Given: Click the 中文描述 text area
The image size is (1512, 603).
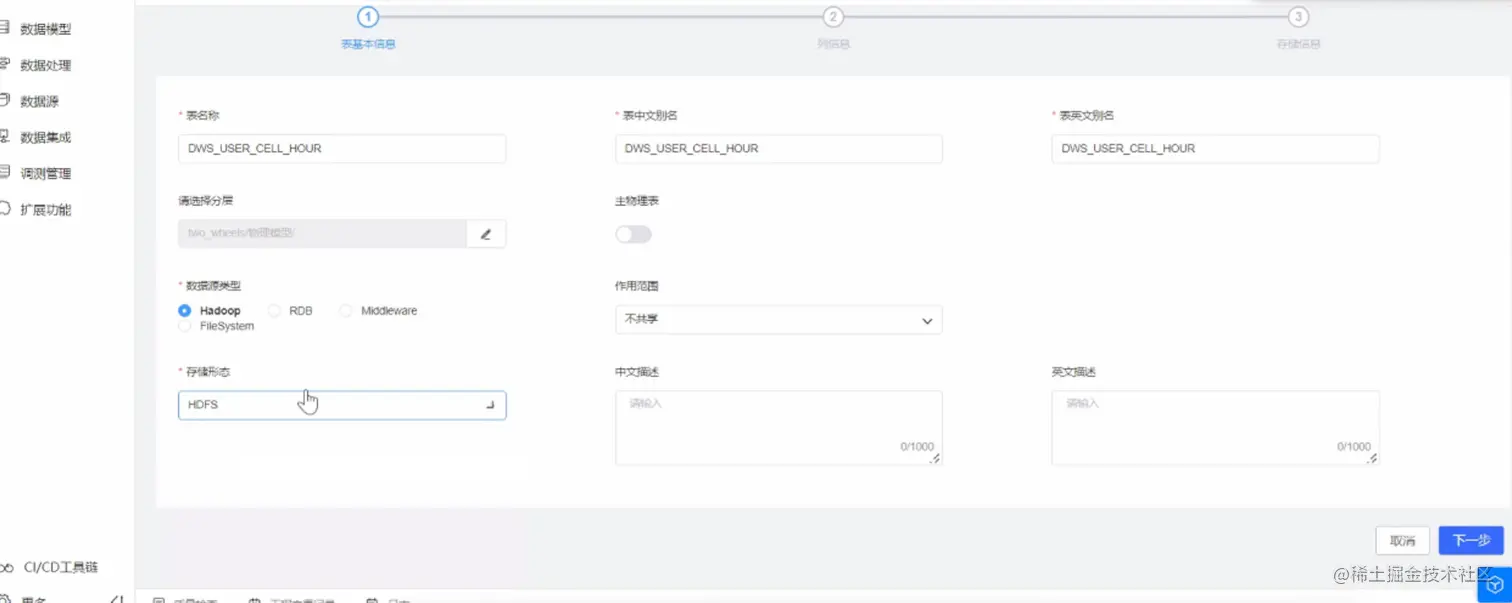Looking at the screenshot, I should click(779, 428).
